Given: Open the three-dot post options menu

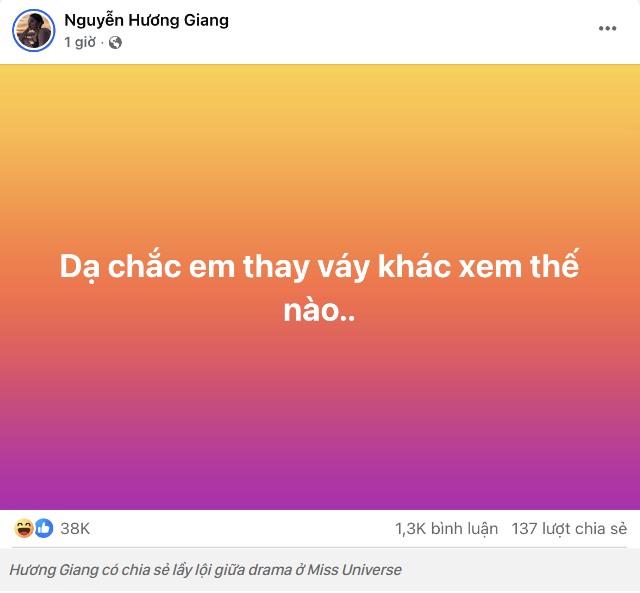Looking at the screenshot, I should click(607, 29).
